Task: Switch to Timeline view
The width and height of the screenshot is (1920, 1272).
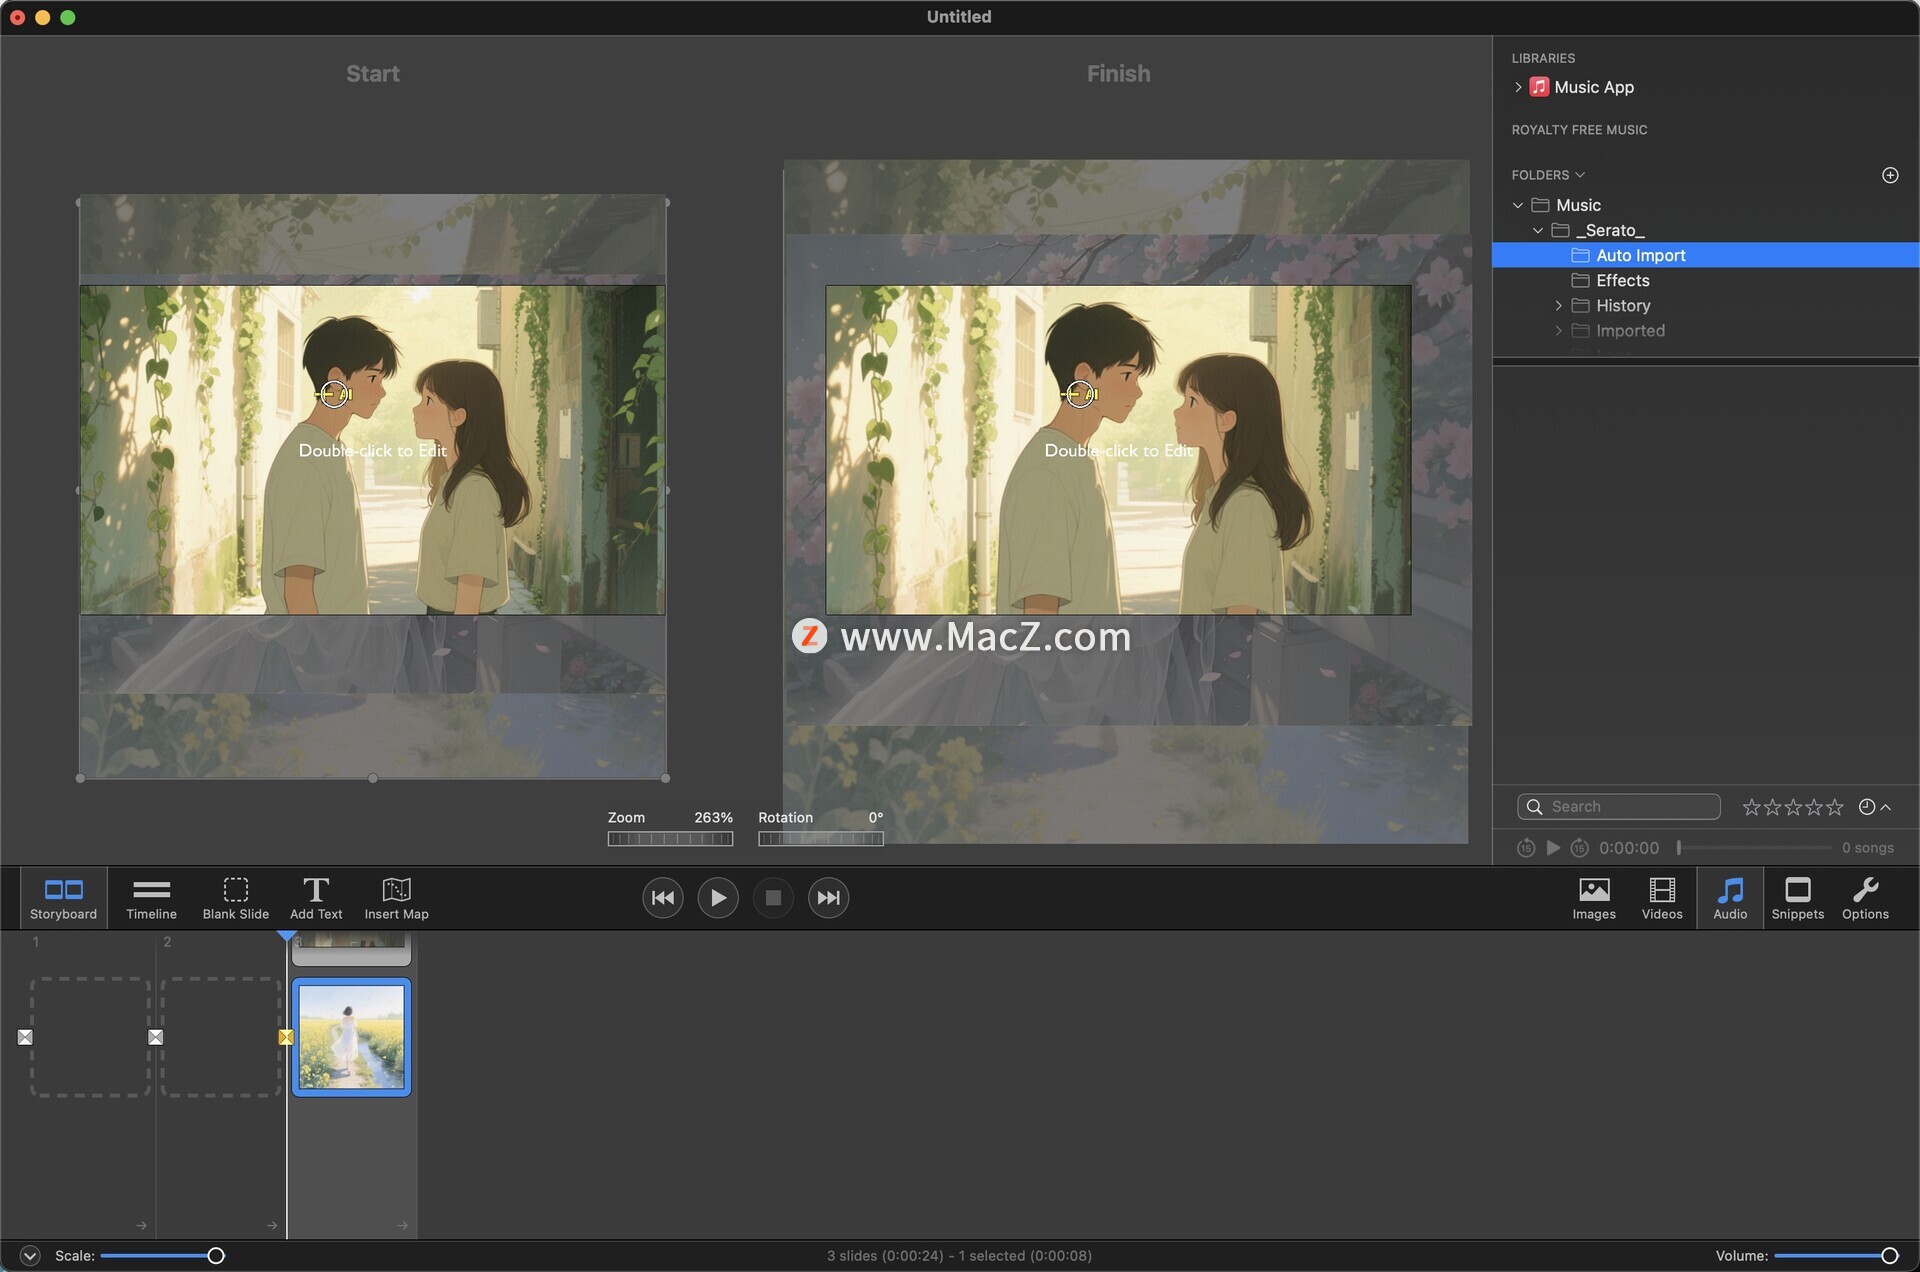Action: click(151, 898)
